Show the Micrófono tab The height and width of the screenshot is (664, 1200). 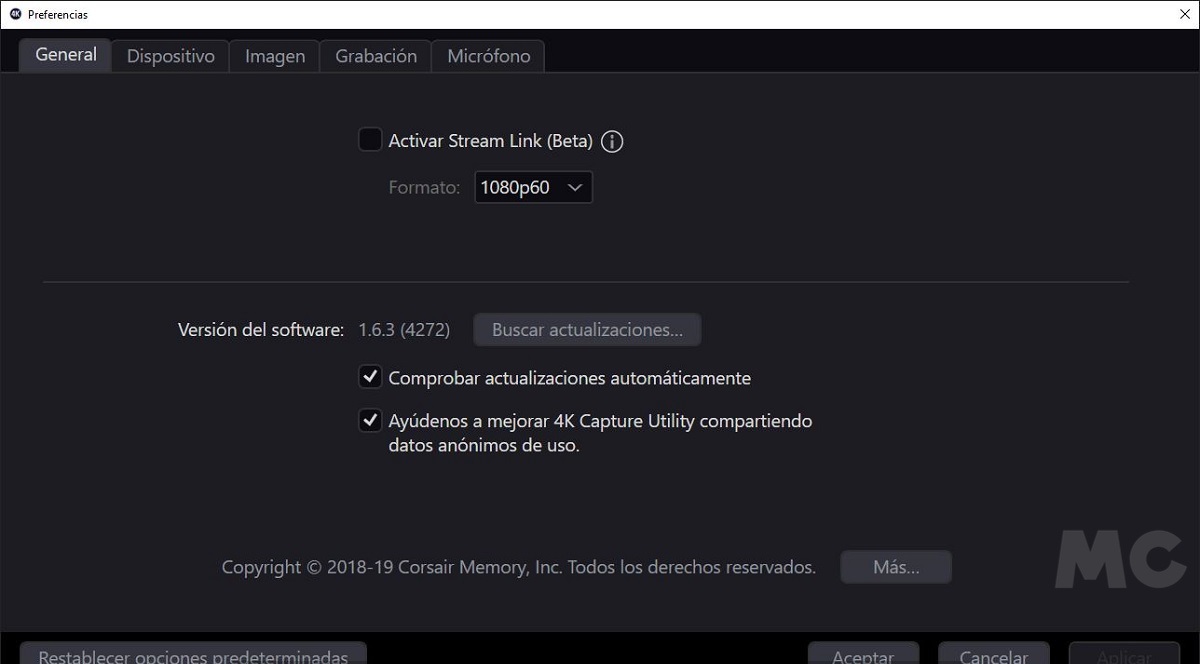tap(488, 56)
